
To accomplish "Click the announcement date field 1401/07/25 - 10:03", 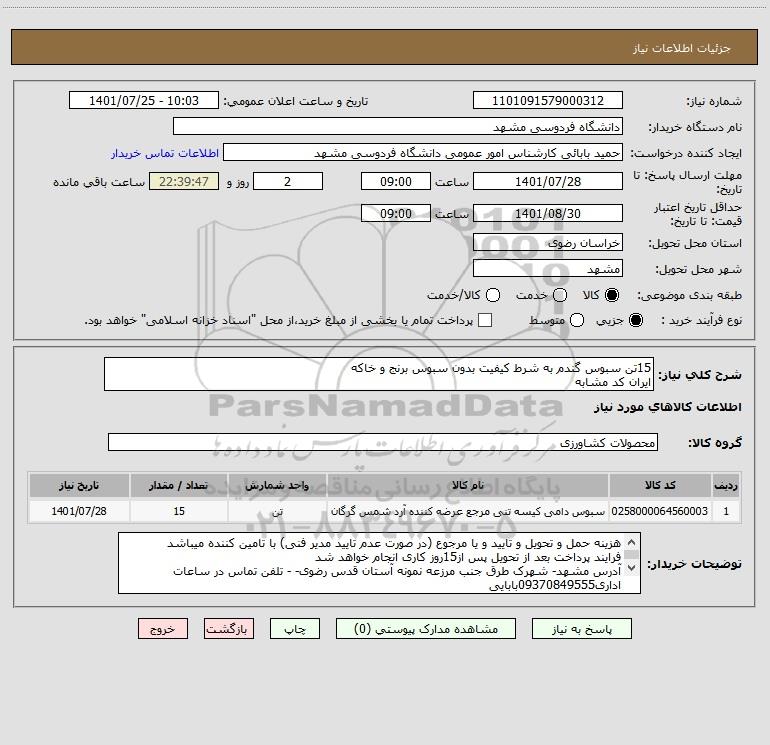I will pos(144,100).
